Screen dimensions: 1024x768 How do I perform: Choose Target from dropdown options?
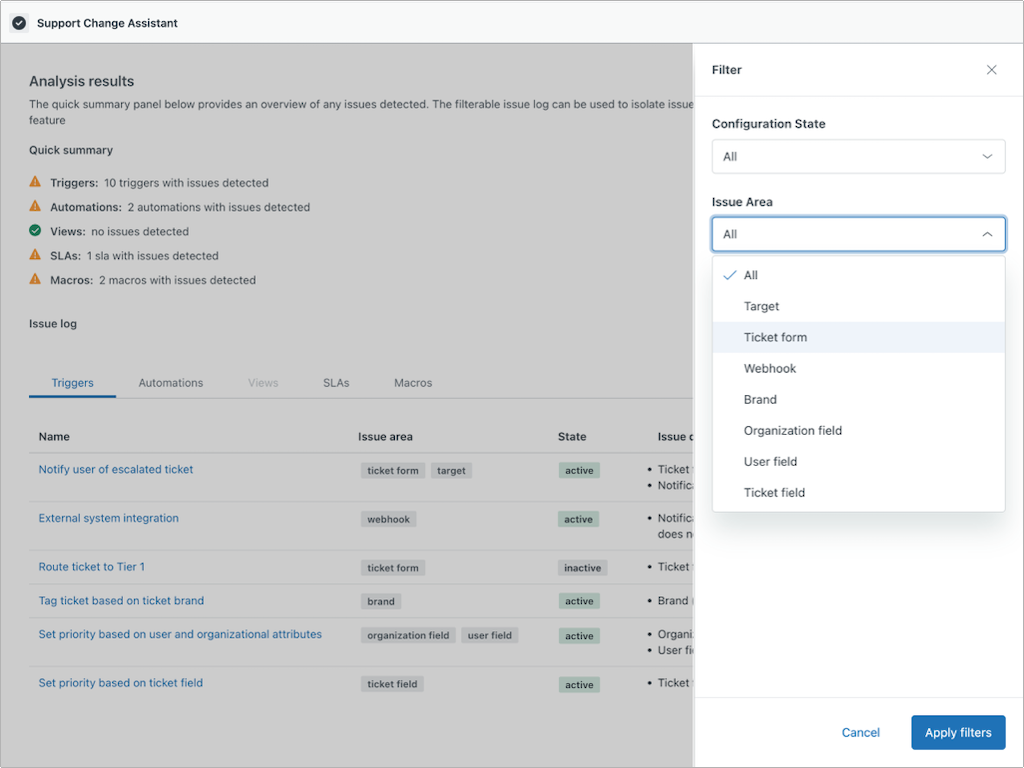click(x=761, y=306)
